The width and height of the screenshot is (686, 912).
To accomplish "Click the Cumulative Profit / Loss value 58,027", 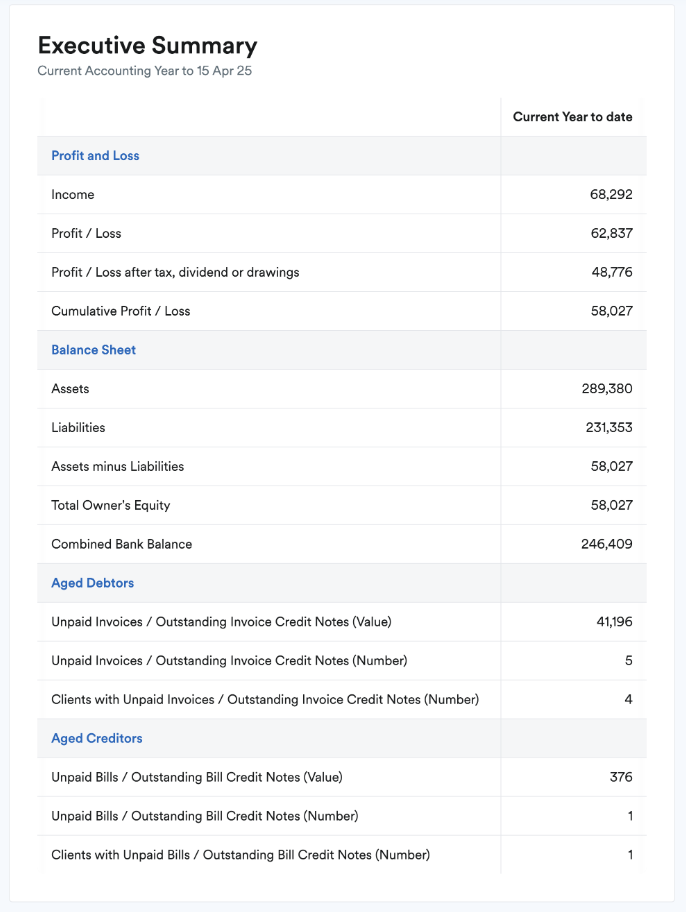I will click(x=612, y=311).
